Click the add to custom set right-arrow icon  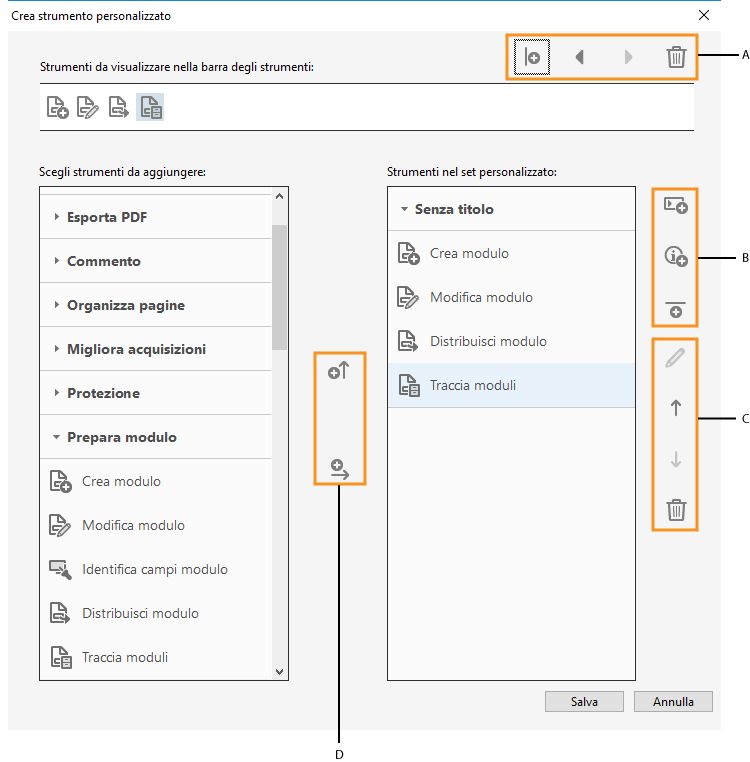(339, 468)
